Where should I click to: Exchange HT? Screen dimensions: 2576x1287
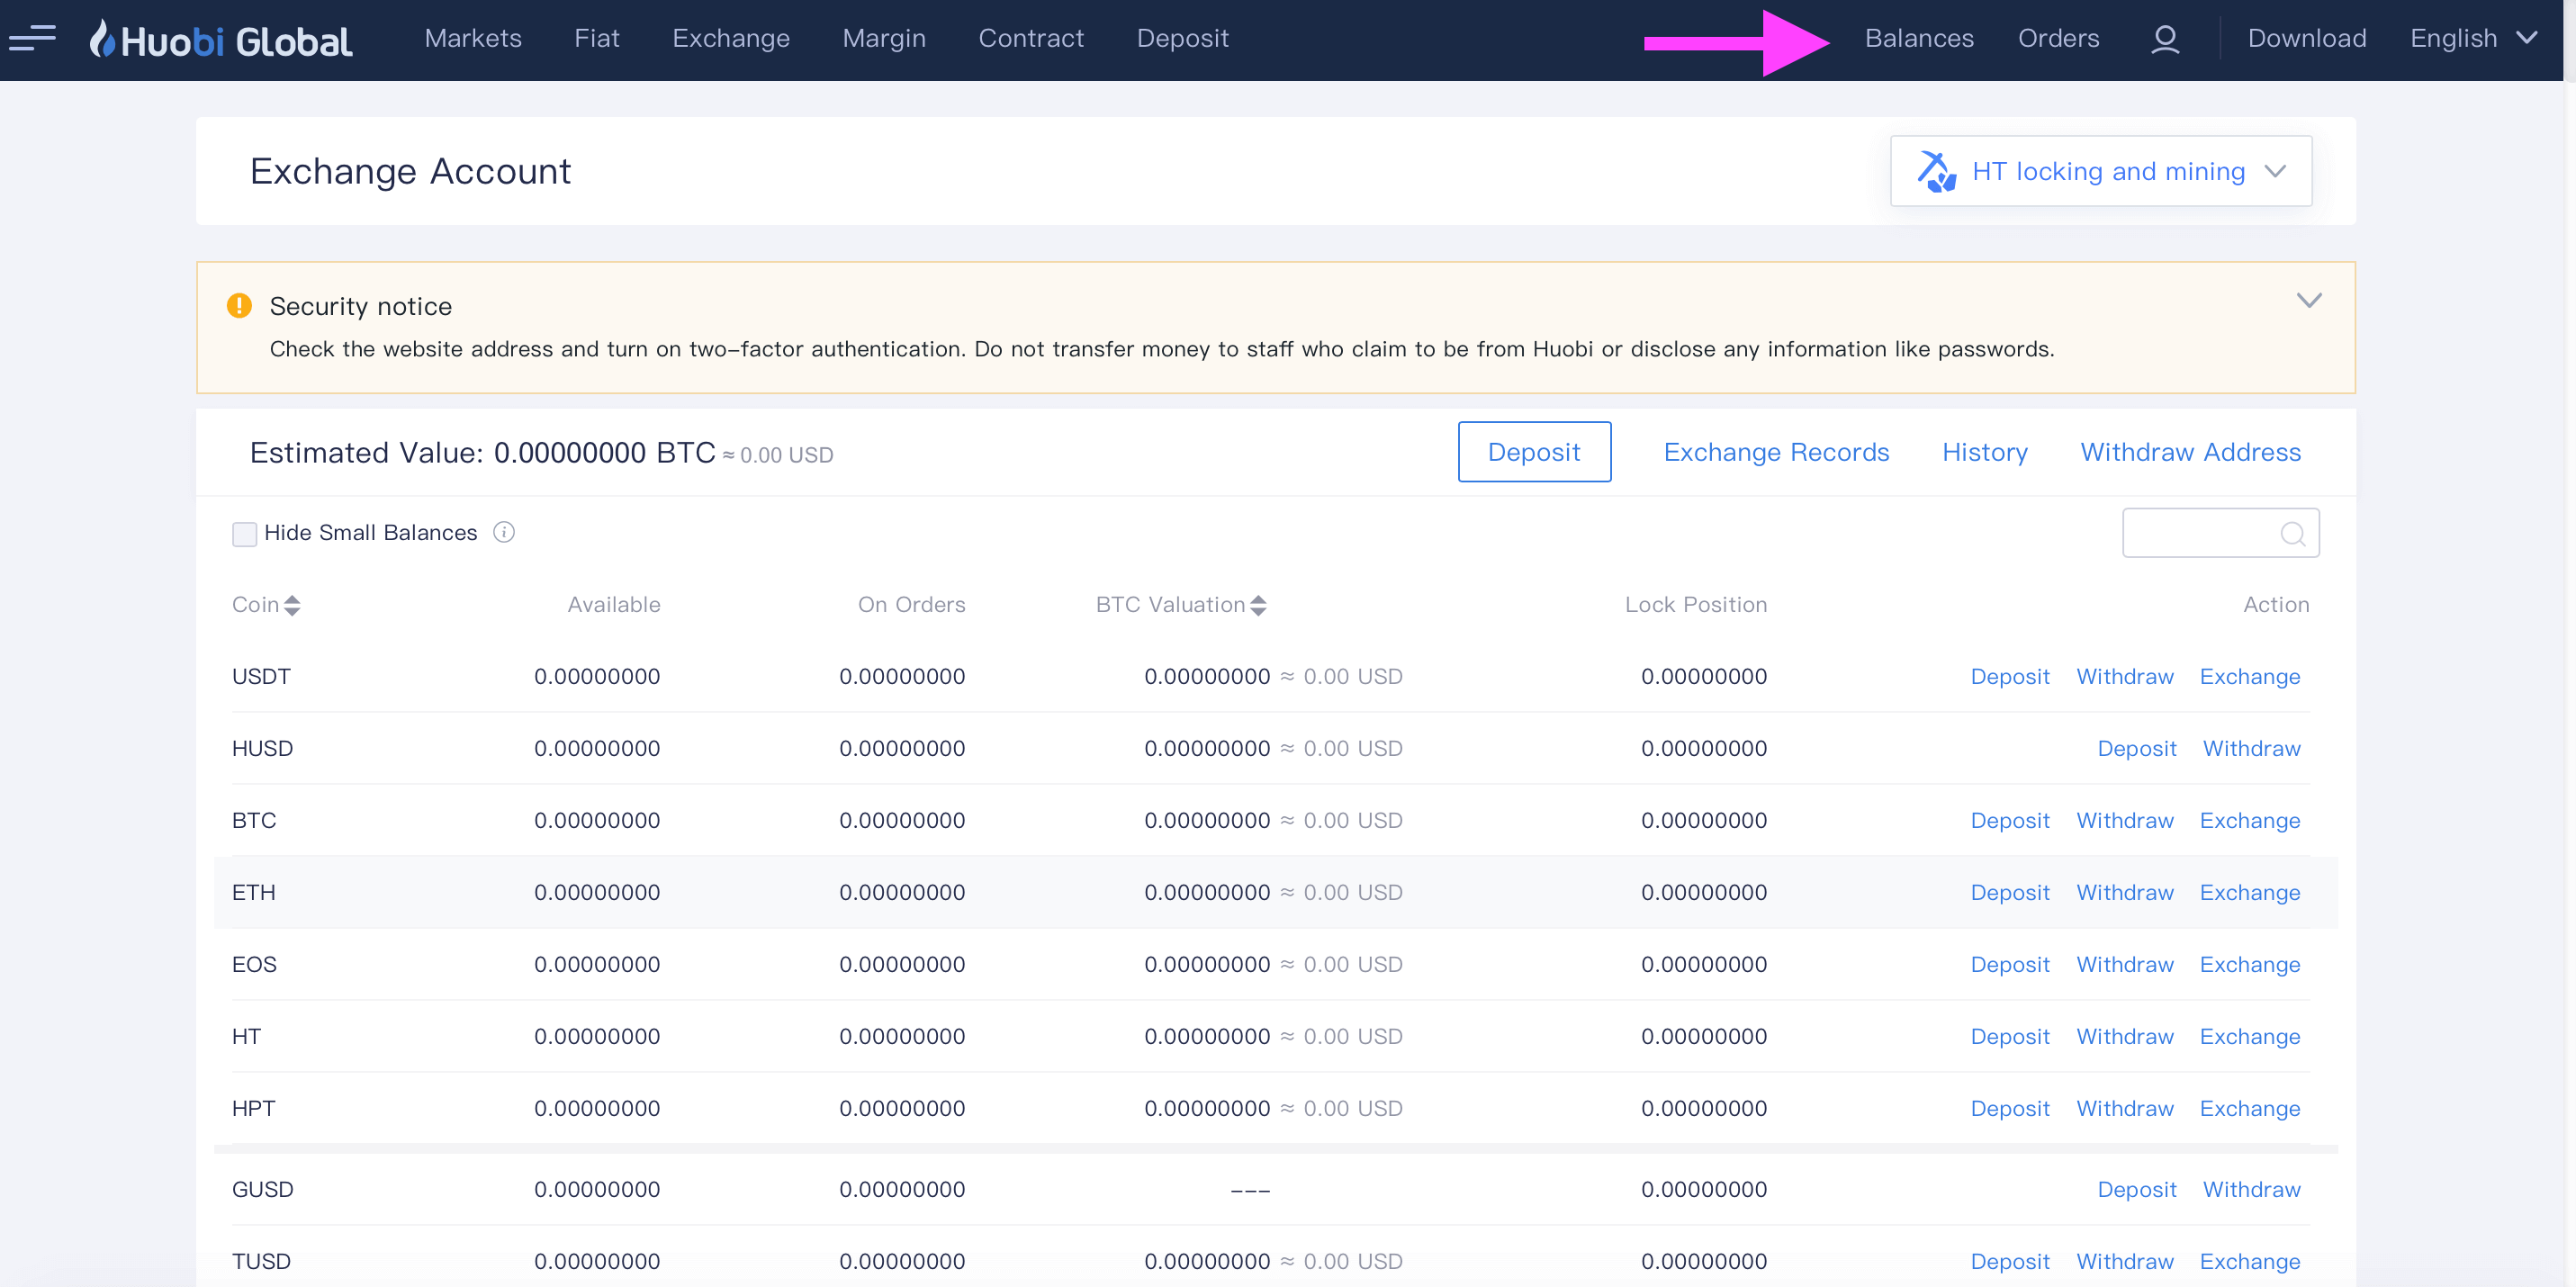pos(2250,1036)
